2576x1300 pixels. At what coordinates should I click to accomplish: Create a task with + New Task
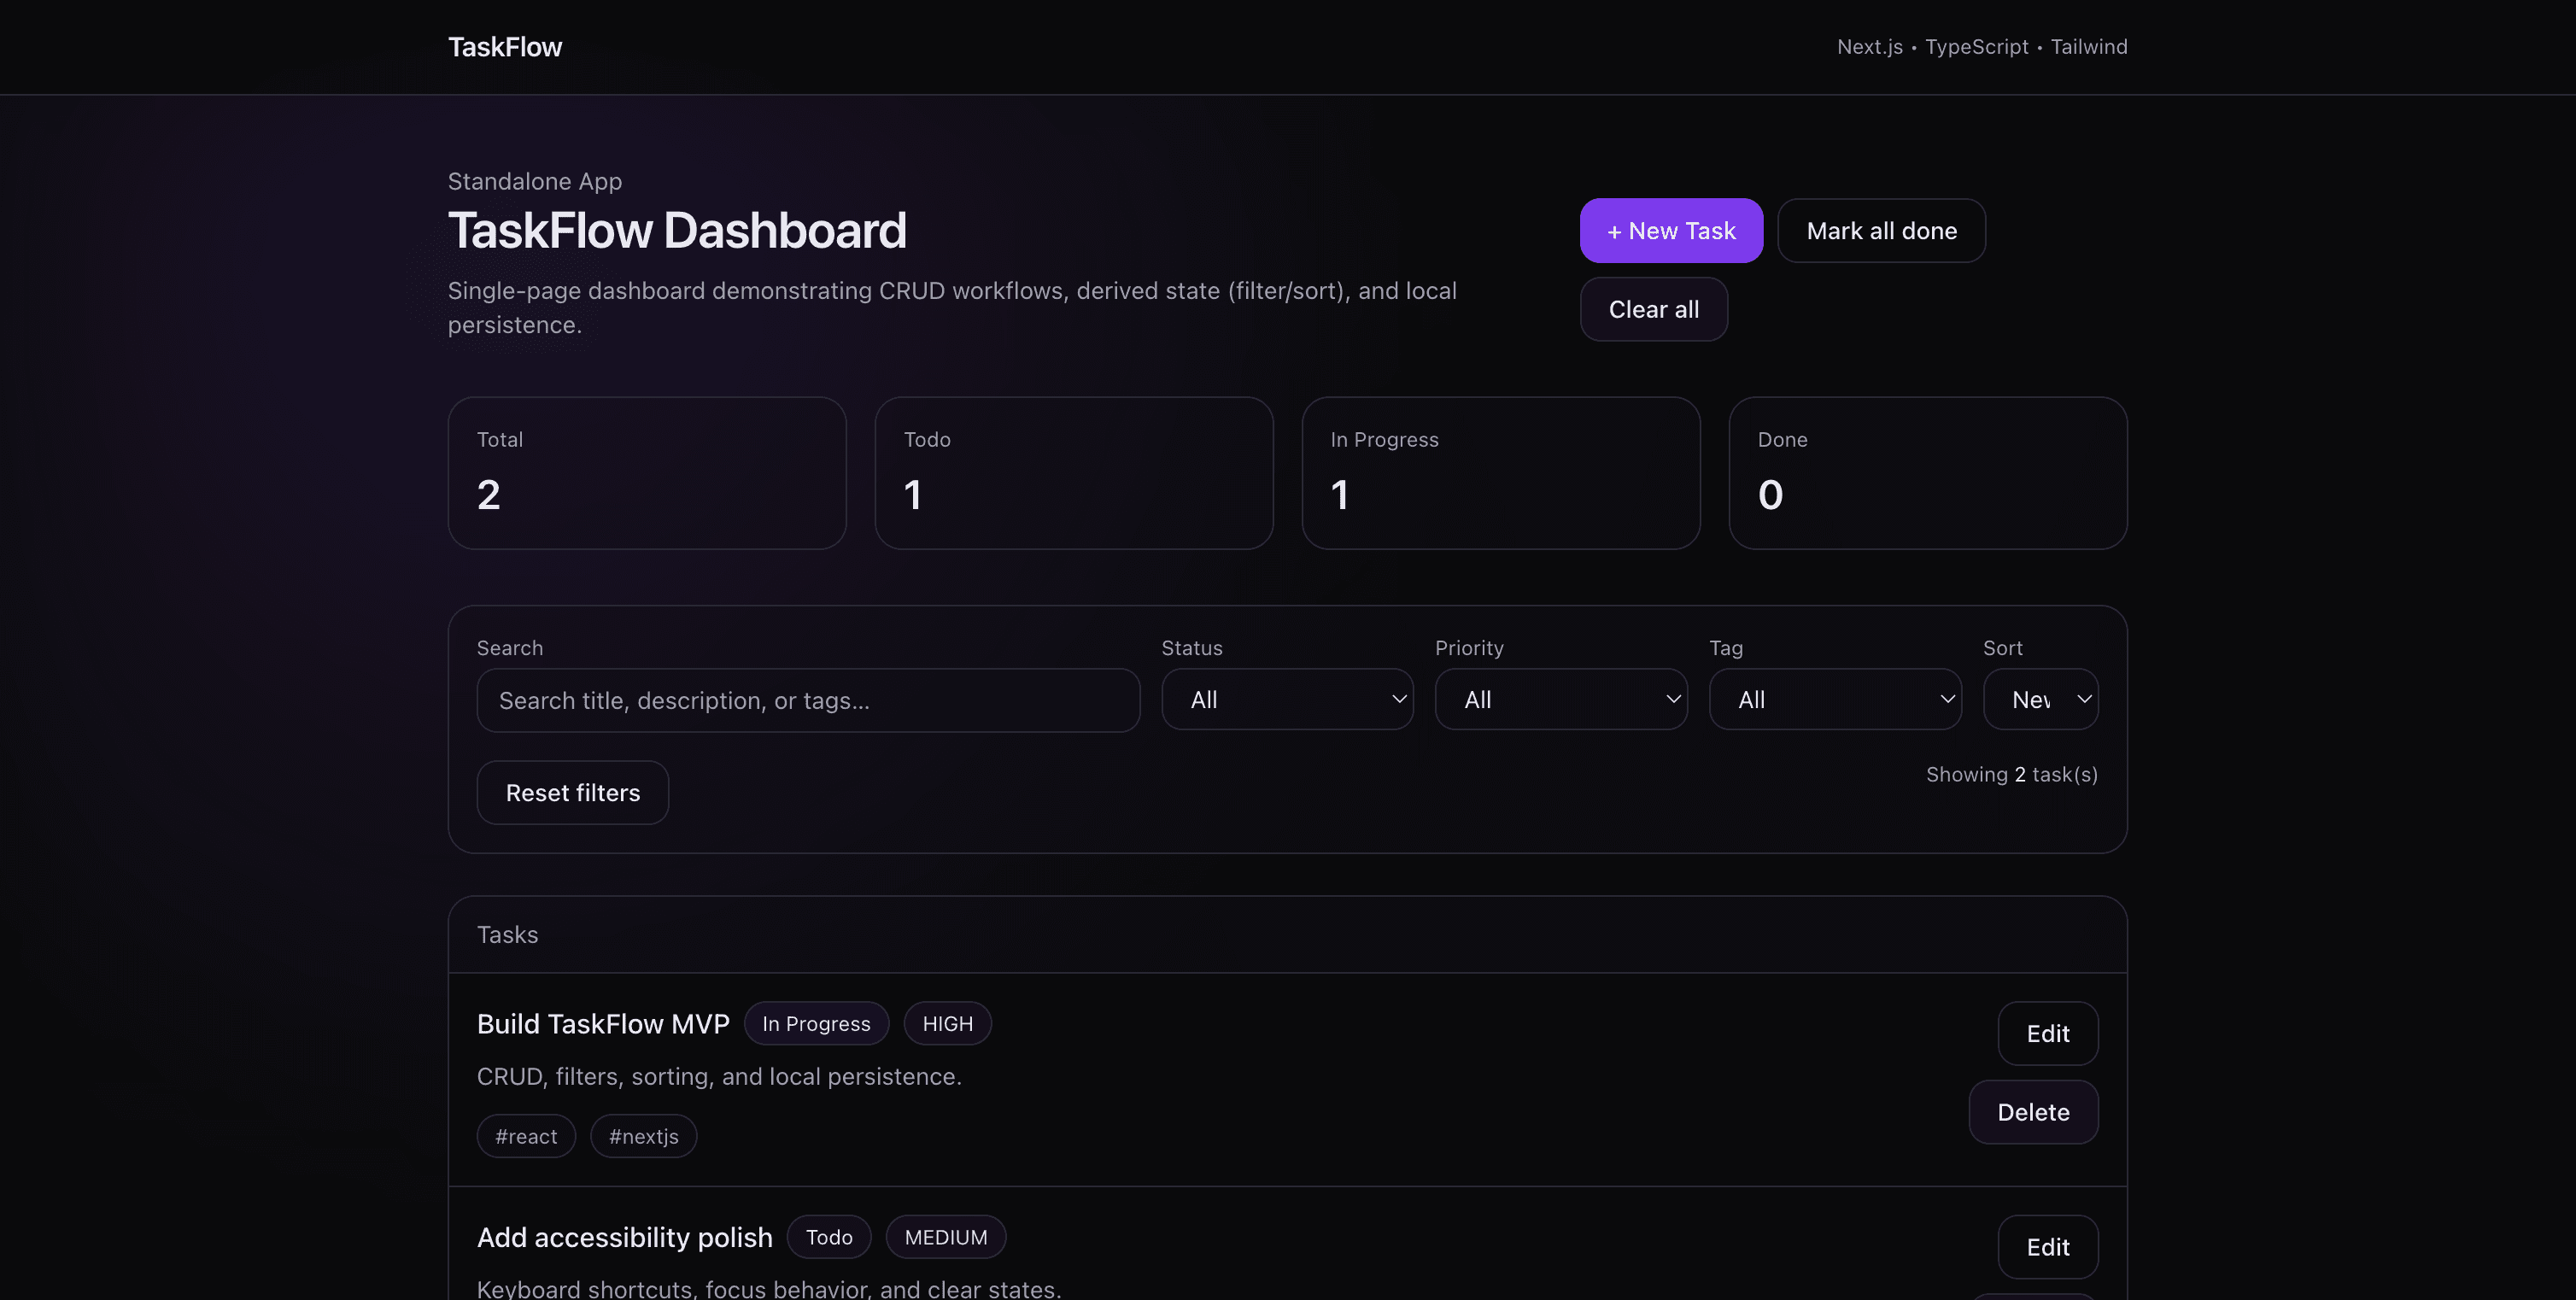(1671, 230)
